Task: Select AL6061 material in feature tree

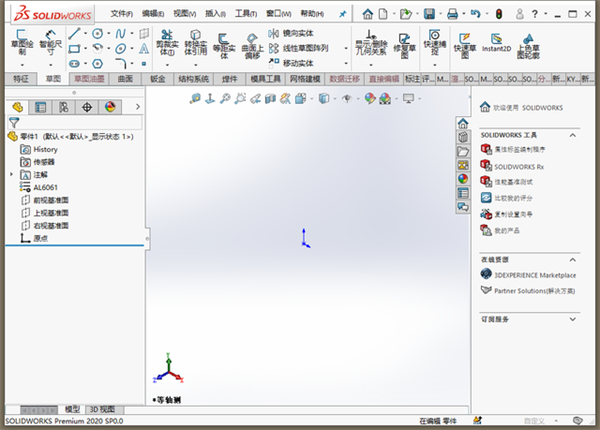Action: (x=47, y=186)
